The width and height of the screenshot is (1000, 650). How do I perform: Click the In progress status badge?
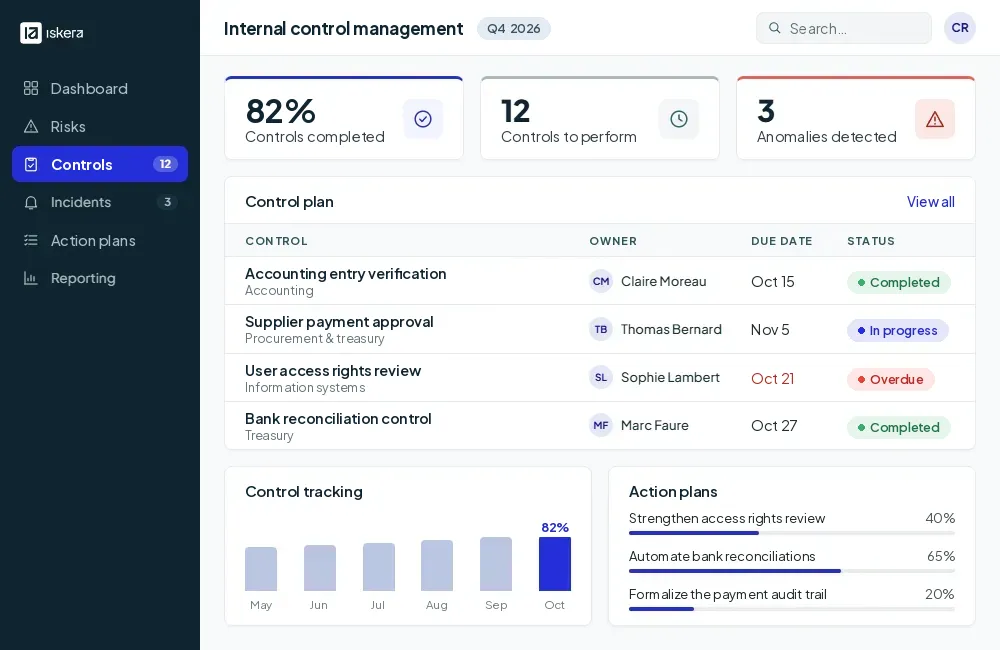pyautogui.click(x=897, y=330)
